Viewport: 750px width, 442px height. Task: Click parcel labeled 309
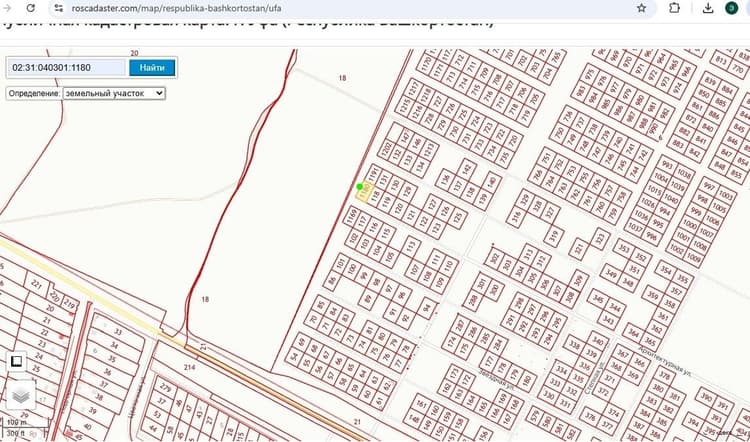tap(579, 279)
